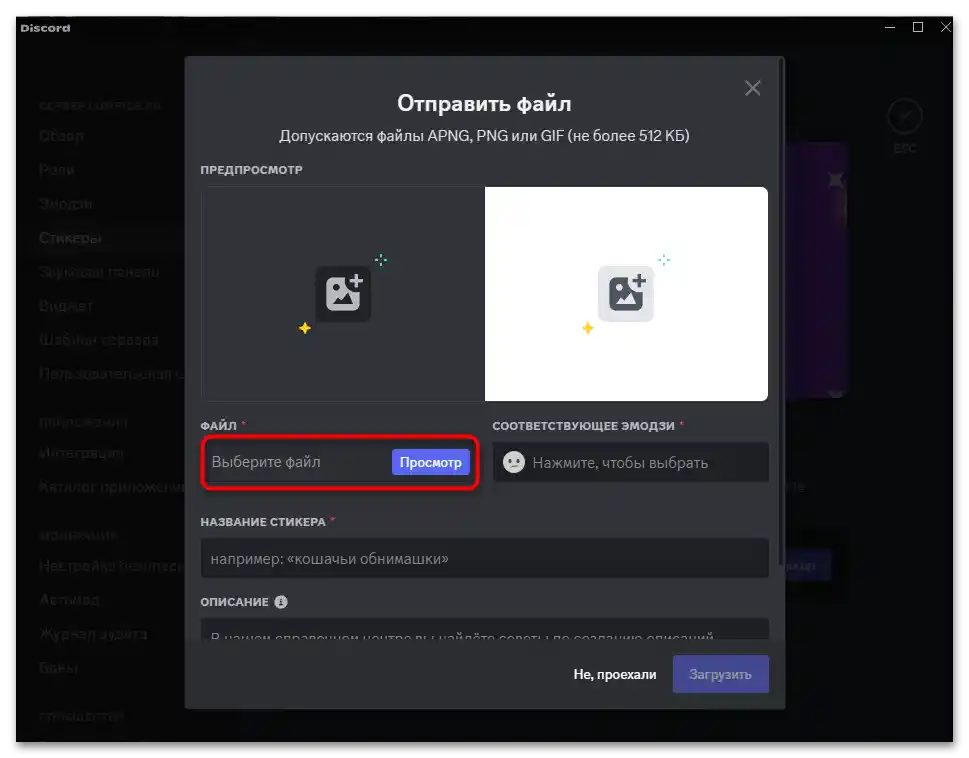Open Шаблон сервера in settings sidebar

[x=99, y=340]
